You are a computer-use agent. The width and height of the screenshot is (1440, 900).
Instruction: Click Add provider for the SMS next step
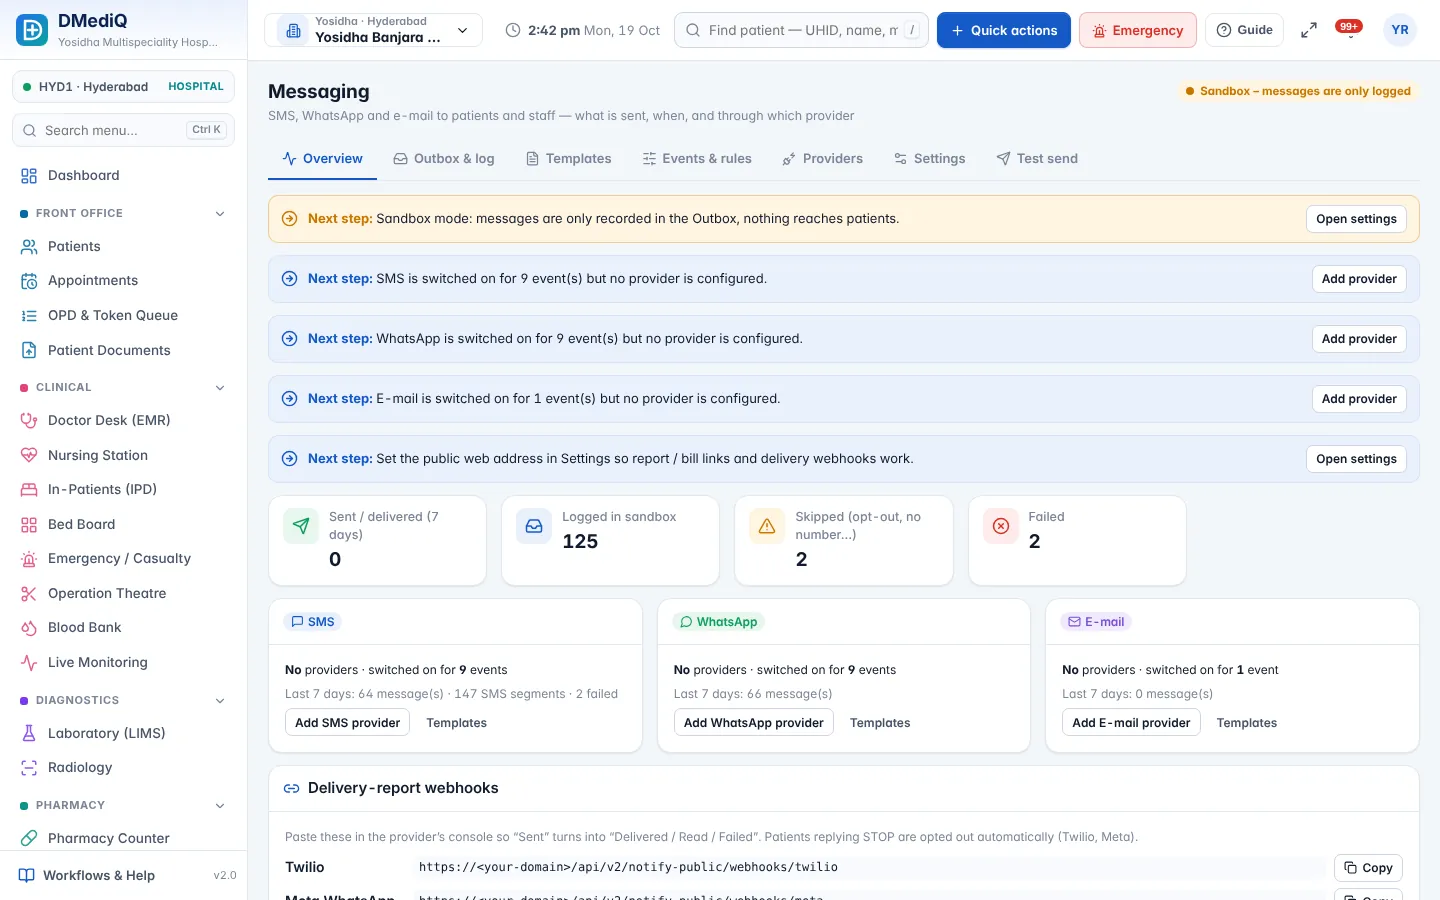coord(1359,279)
